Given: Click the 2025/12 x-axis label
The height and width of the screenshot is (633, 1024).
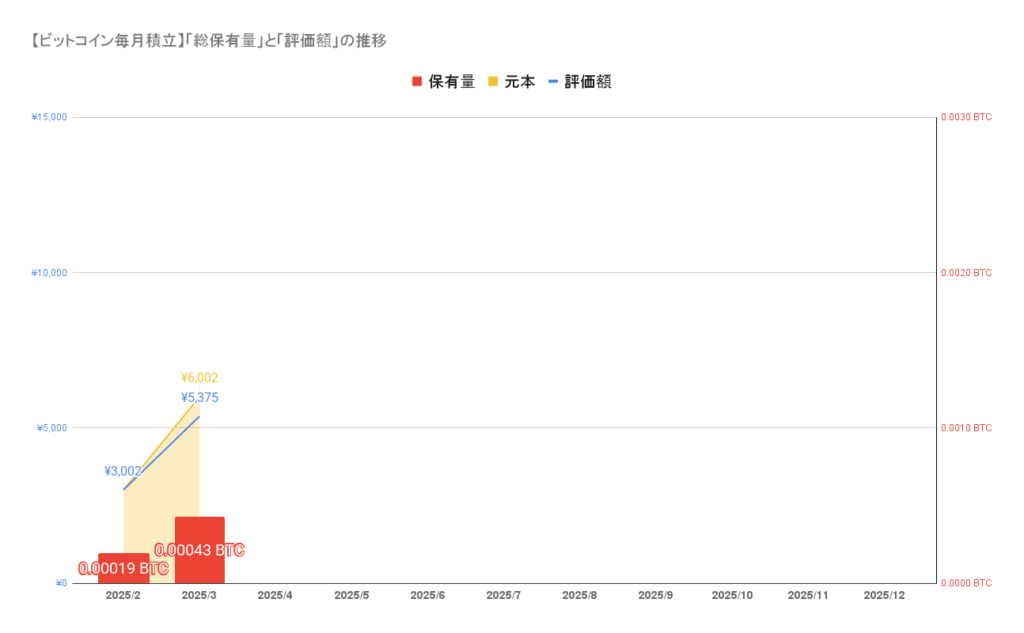Looking at the screenshot, I should (x=884, y=595).
